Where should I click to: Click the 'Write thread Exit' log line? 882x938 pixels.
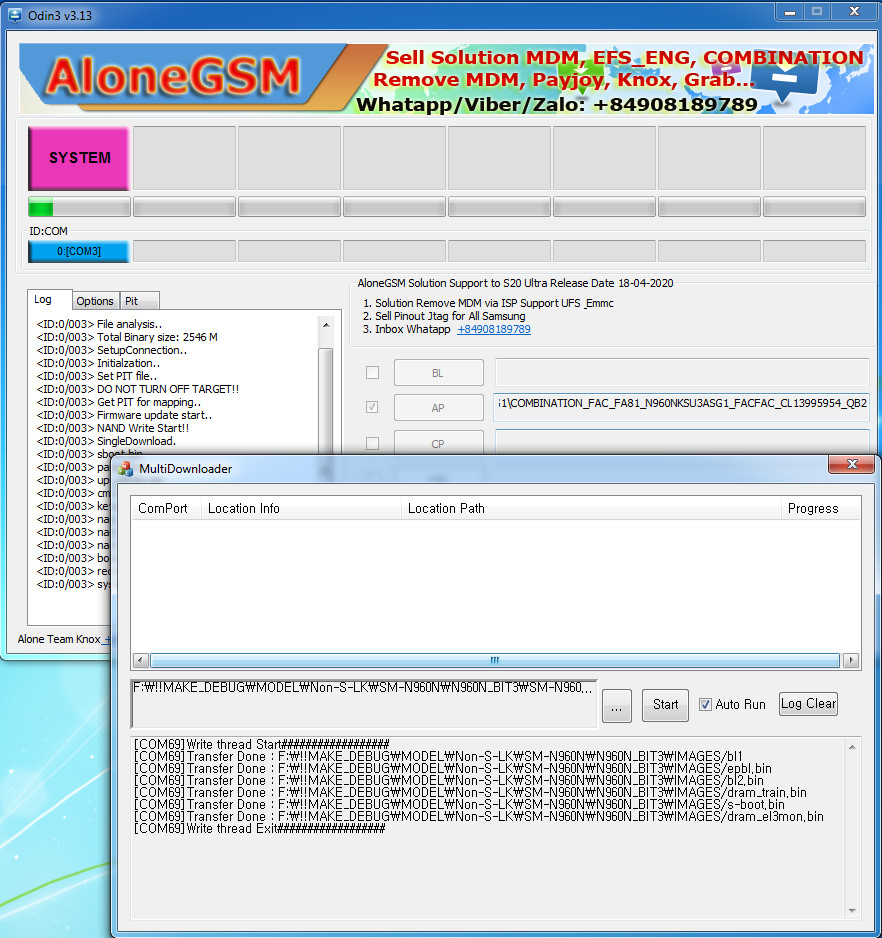pyautogui.click(x=260, y=829)
